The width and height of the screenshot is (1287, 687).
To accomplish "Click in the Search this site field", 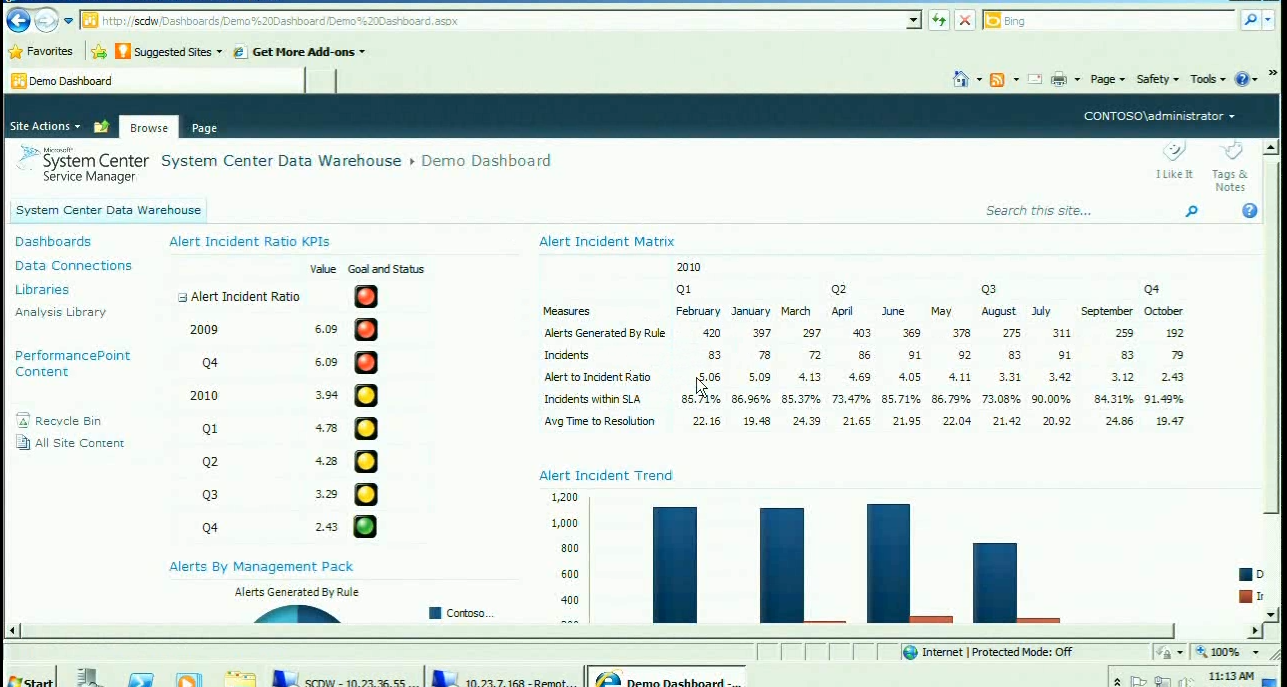I will pos(1080,211).
